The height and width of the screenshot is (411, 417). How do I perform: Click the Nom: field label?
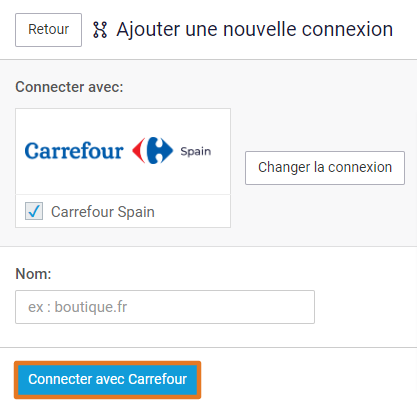tap(33, 274)
